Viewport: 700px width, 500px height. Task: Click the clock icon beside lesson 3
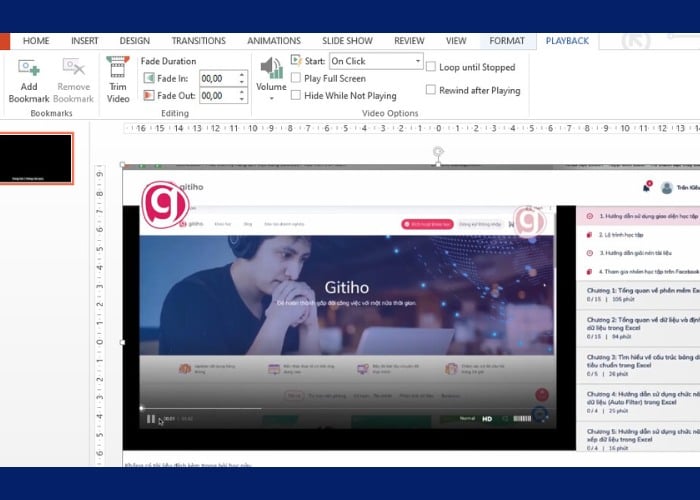(590, 253)
